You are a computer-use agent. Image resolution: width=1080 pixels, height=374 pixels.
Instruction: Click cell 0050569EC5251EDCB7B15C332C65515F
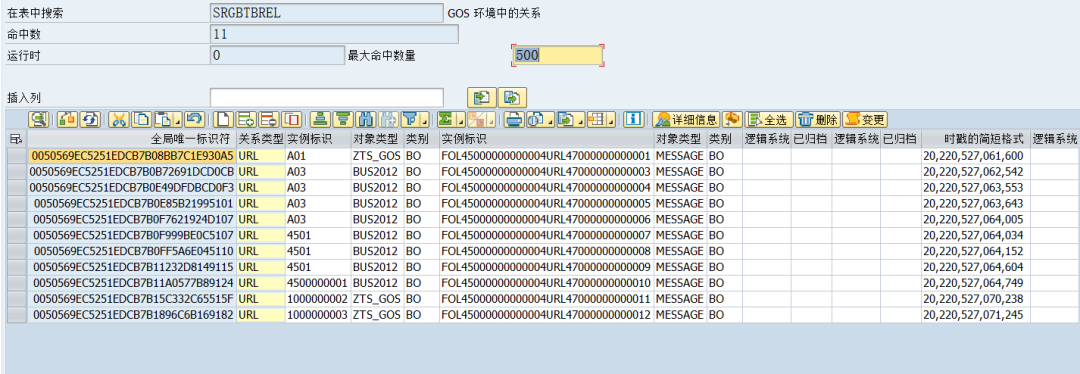[x=132, y=299]
